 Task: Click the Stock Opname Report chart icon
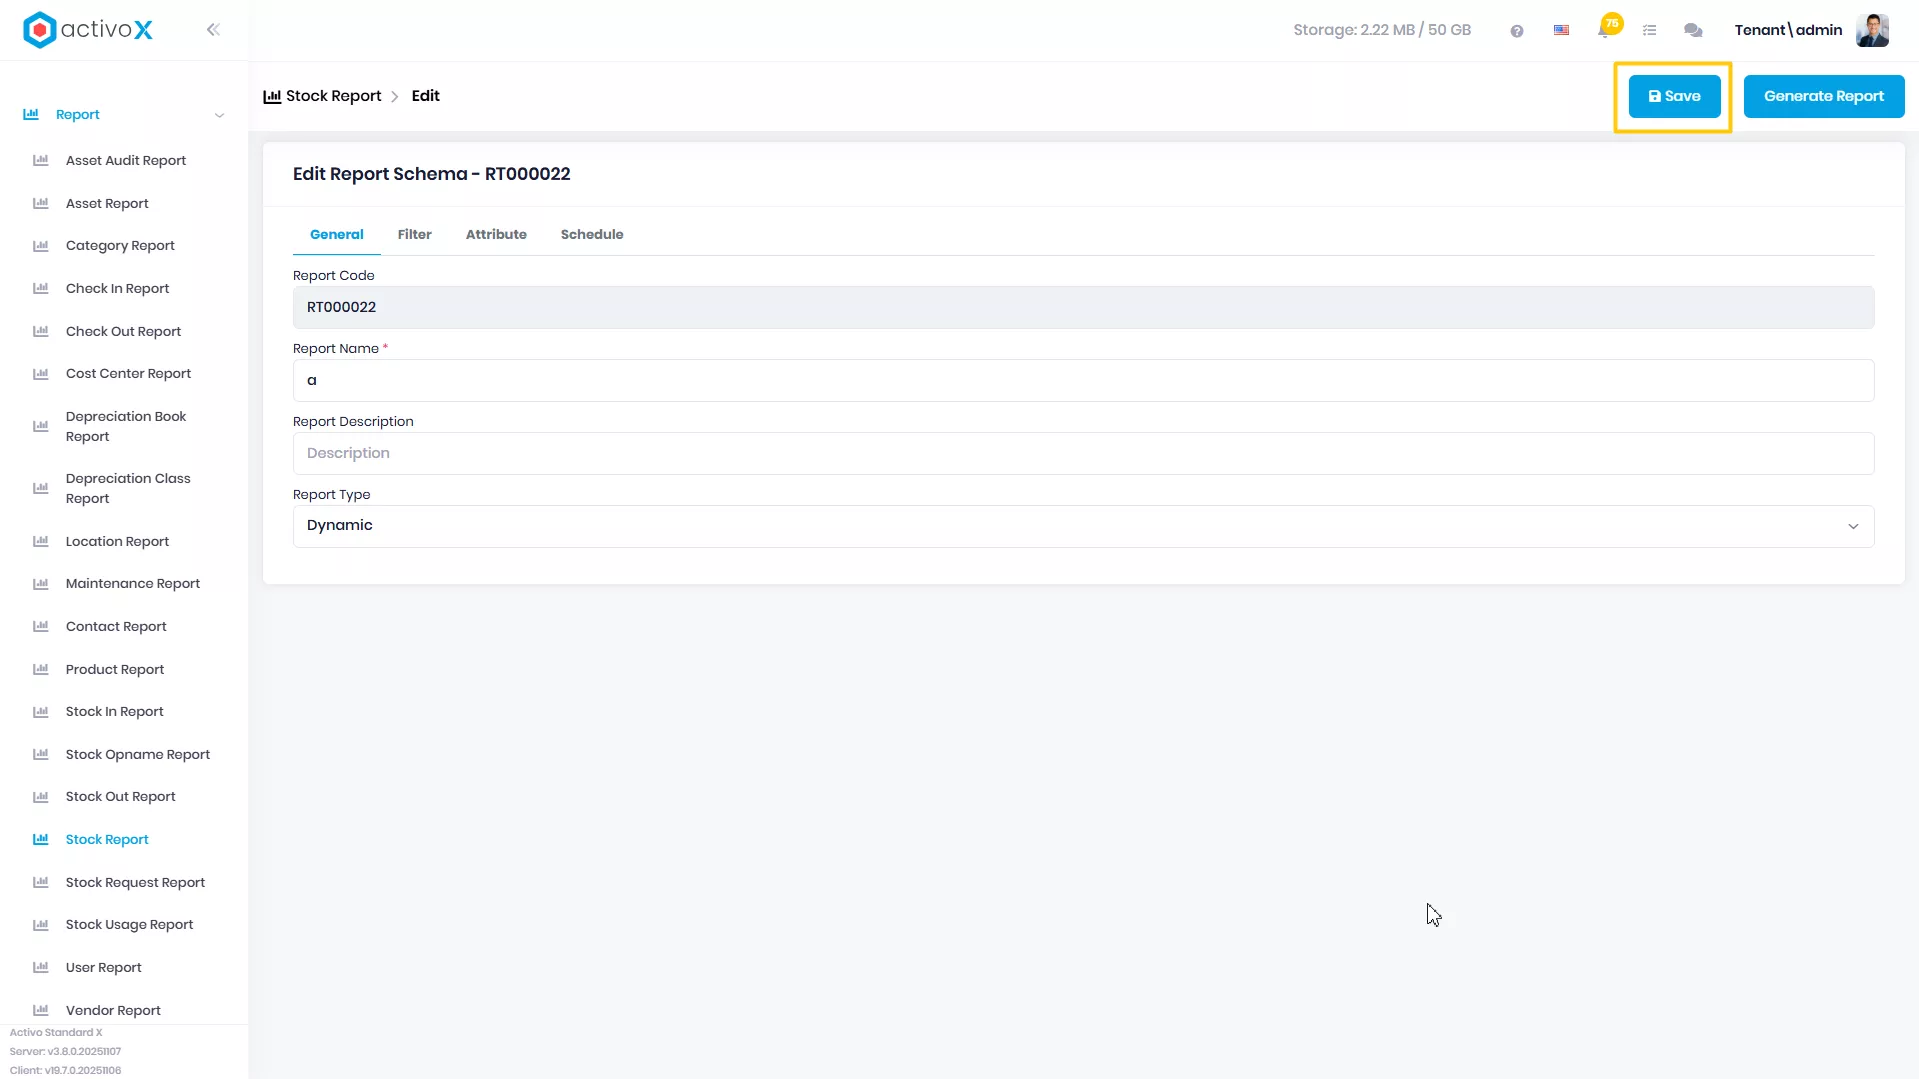41,754
